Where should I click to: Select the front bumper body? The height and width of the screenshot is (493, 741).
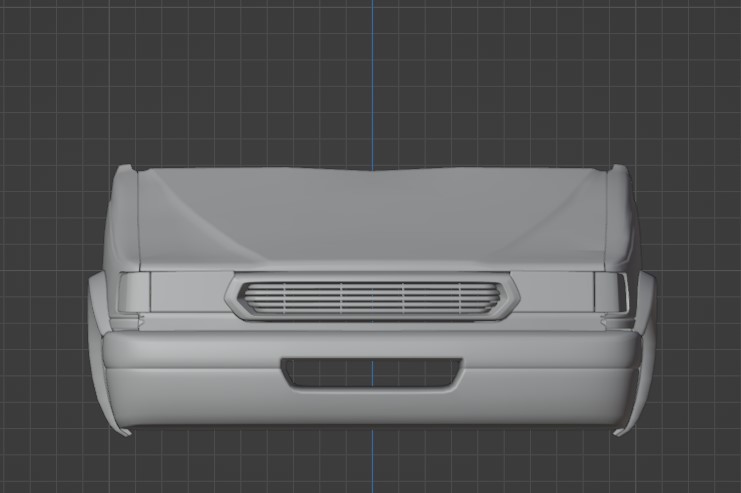[372, 378]
